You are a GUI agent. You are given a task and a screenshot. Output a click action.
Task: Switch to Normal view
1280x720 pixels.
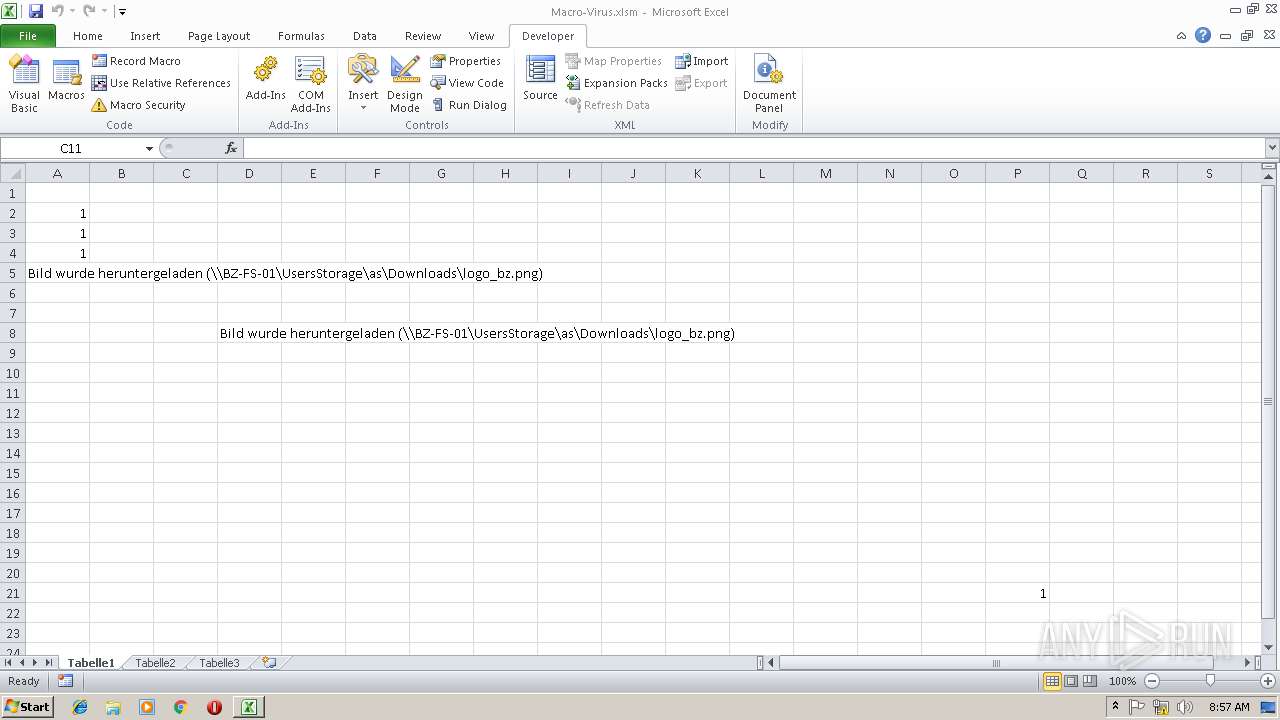click(x=1052, y=681)
